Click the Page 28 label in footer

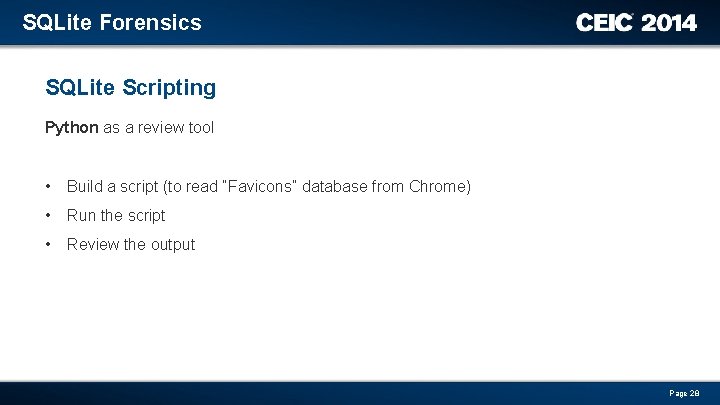point(684,393)
